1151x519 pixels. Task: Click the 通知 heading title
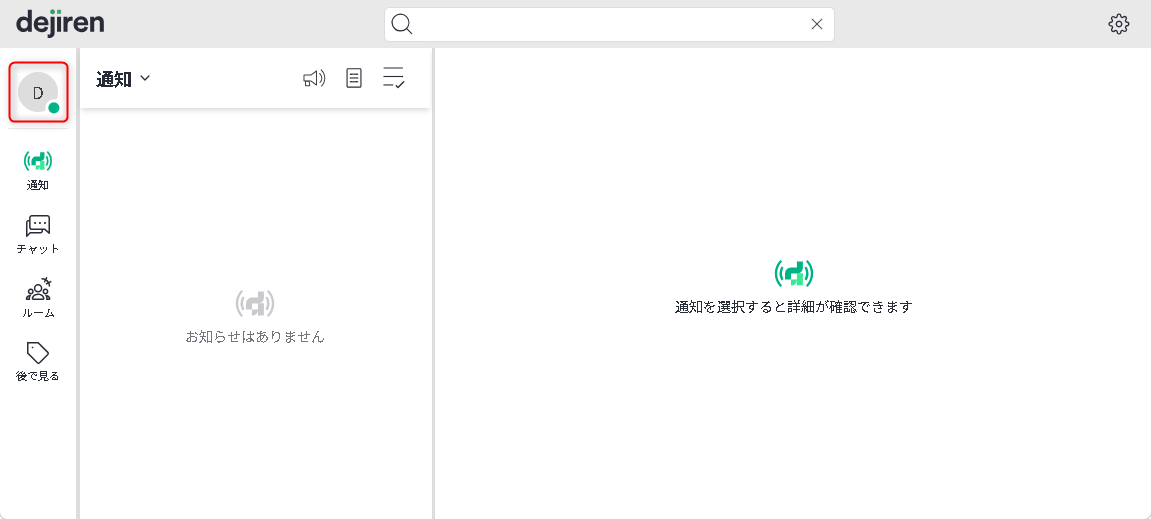point(114,79)
